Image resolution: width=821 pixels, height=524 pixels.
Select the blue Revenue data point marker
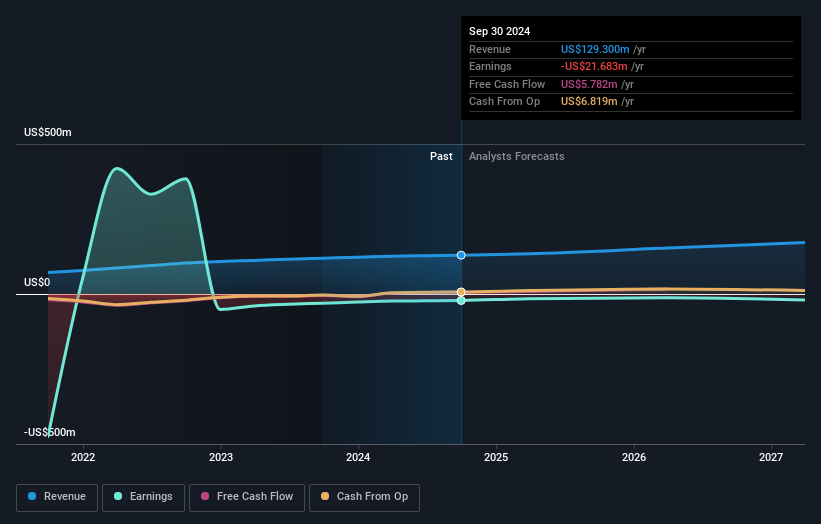coord(461,255)
